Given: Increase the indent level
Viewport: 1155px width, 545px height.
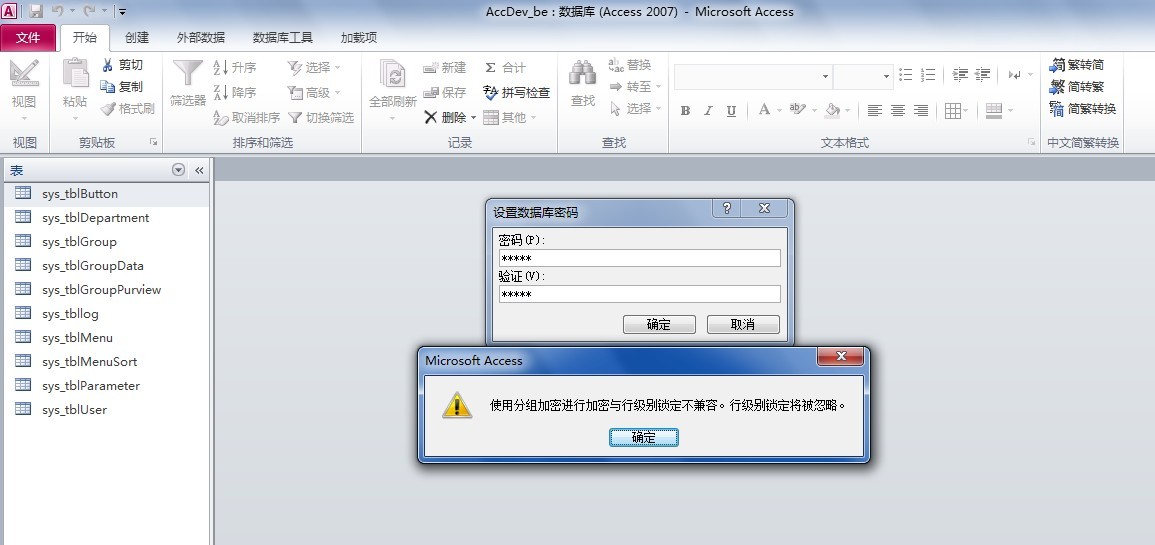Looking at the screenshot, I should point(983,75).
